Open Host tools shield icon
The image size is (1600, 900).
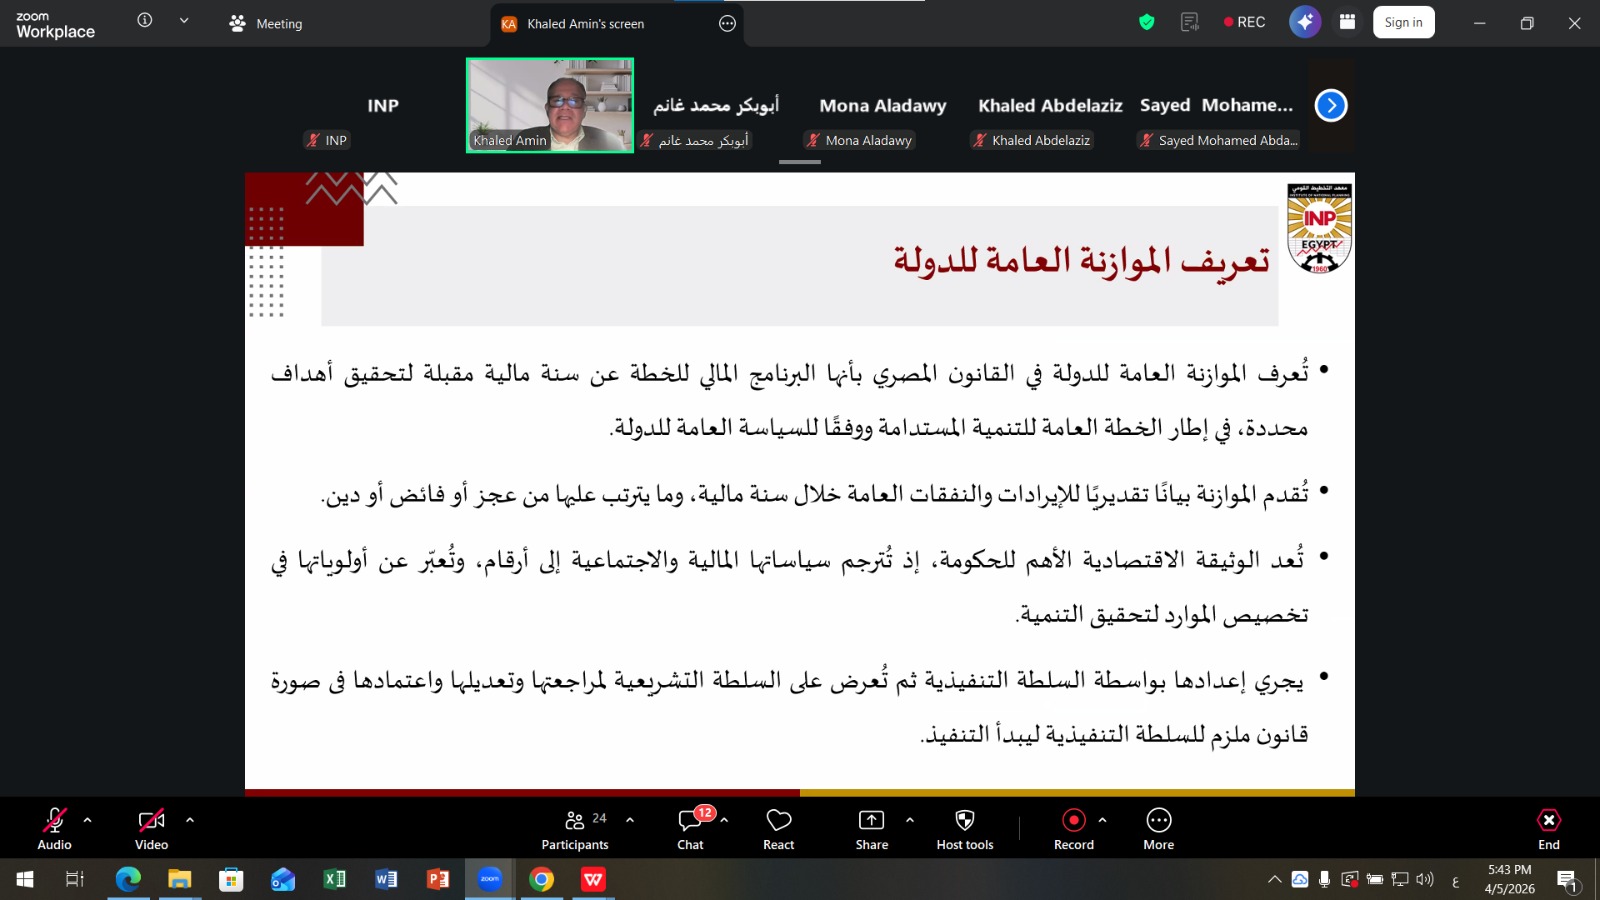pyautogui.click(x=964, y=829)
